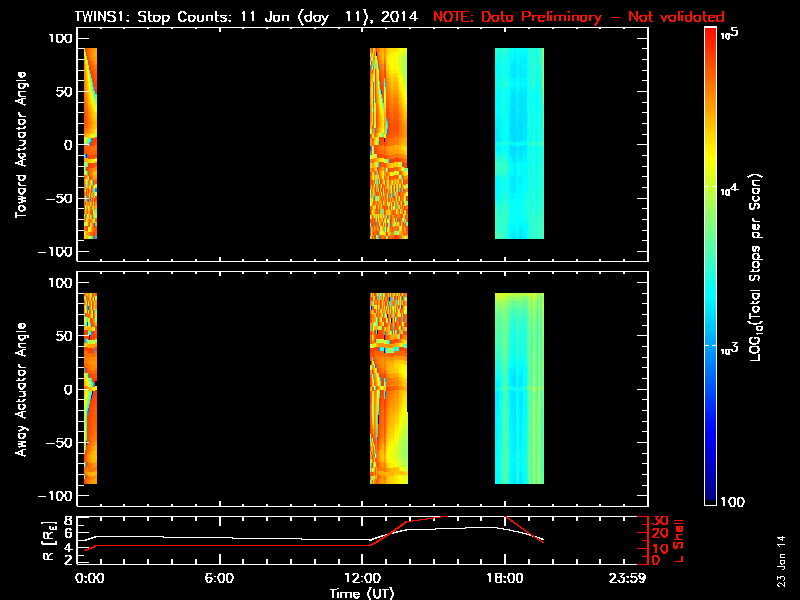Click the Toward Actuator Angle axis label
Image resolution: width=800 pixels, height=600 pixels.
[21, 144]
